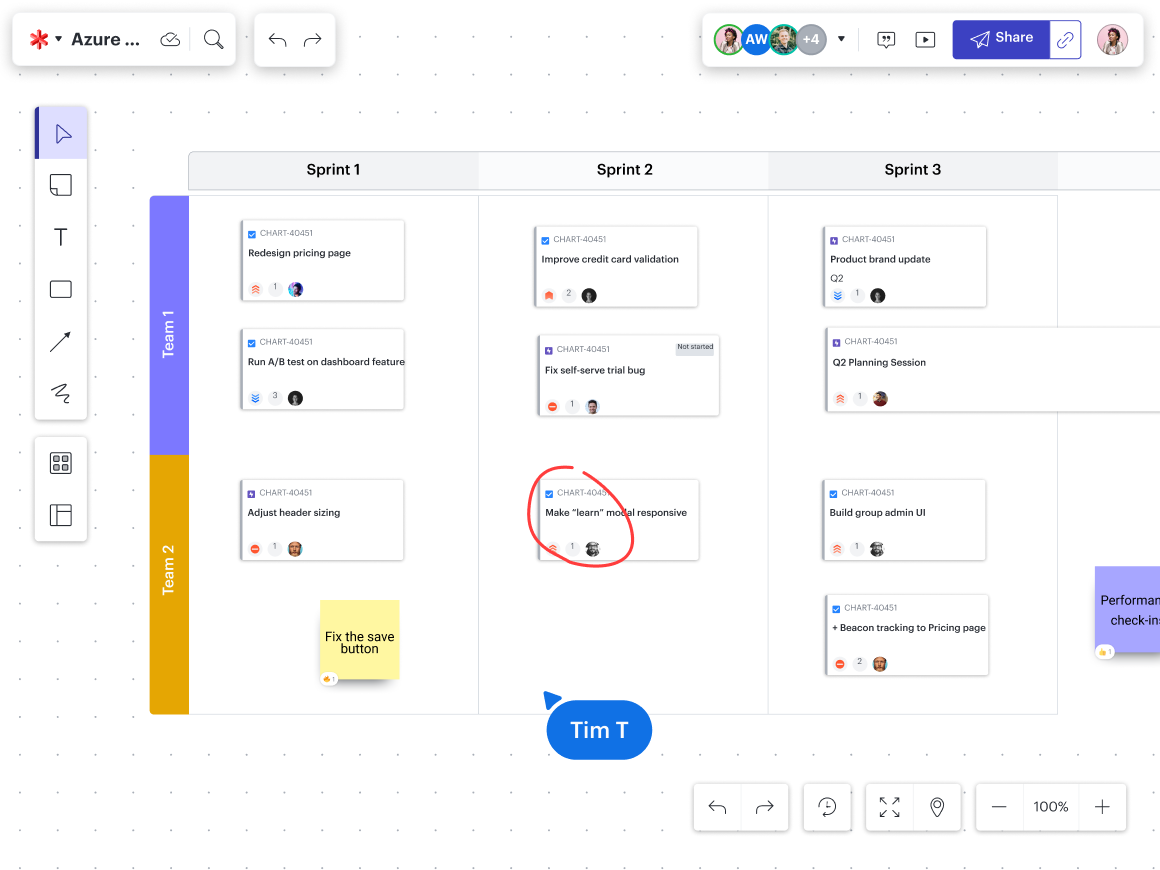Toggle fullscreen fit-to-screen view
The height and width of the screenshot is (870, 1160).
point(889,807)
